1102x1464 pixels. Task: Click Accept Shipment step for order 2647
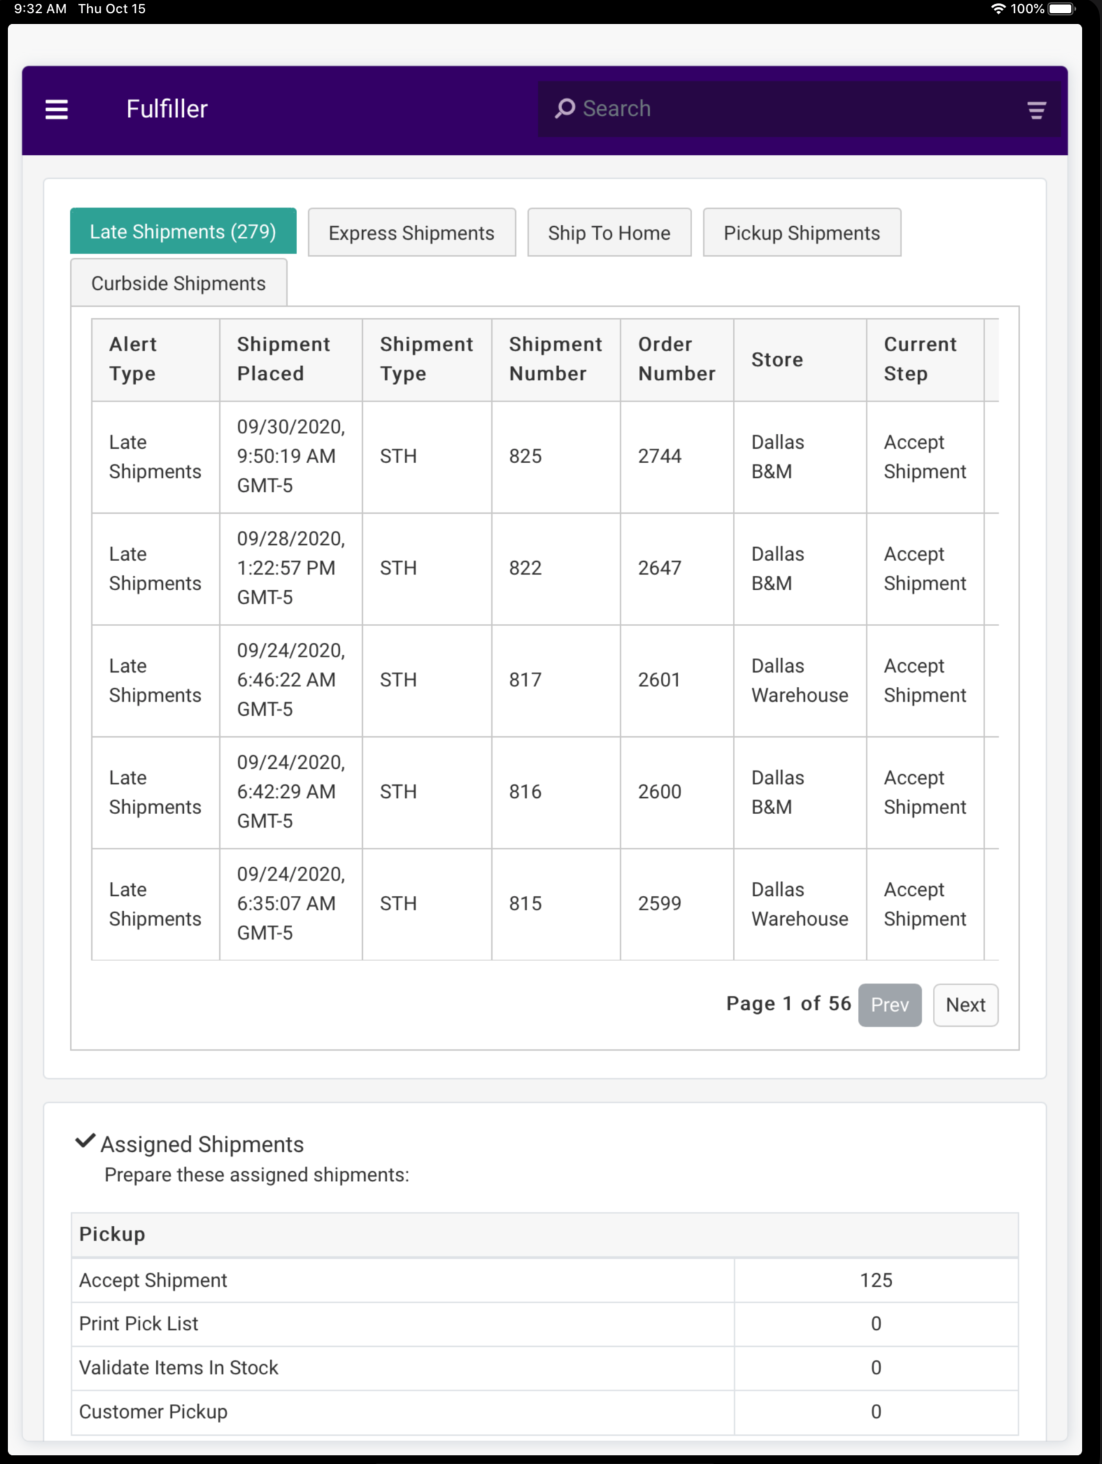tap(925, 568)
